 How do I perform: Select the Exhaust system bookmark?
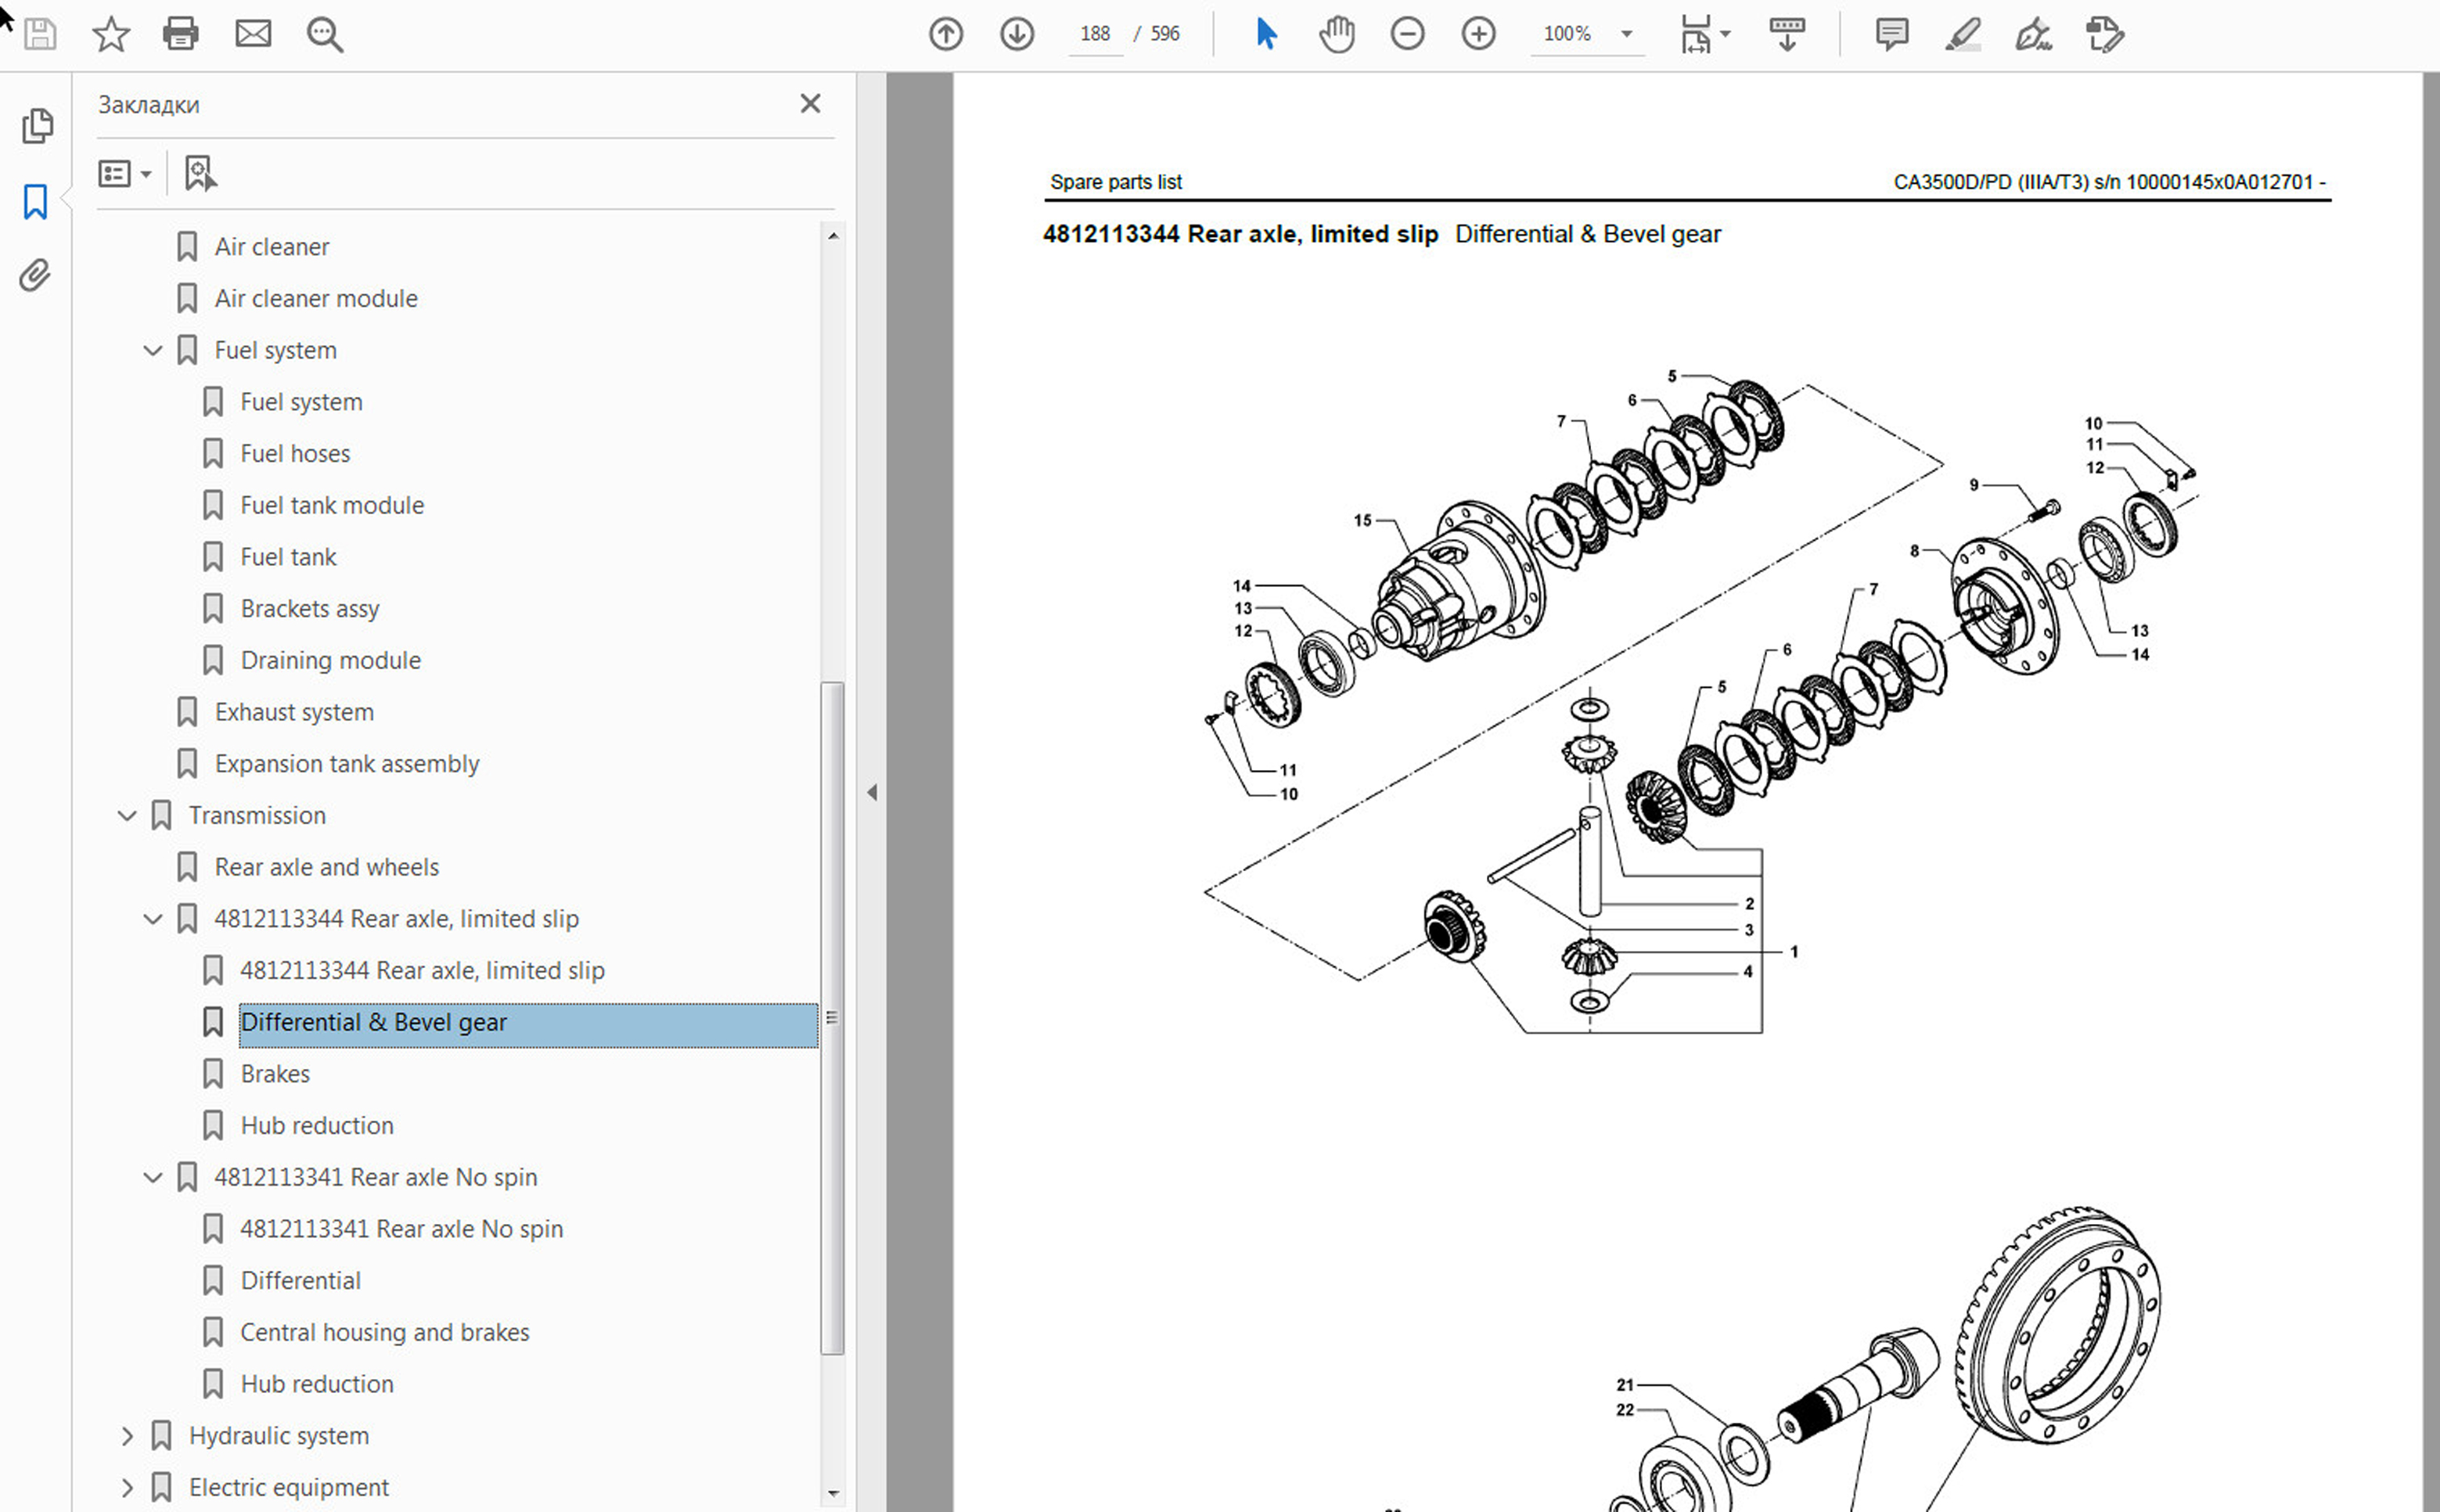click(294, 712)
